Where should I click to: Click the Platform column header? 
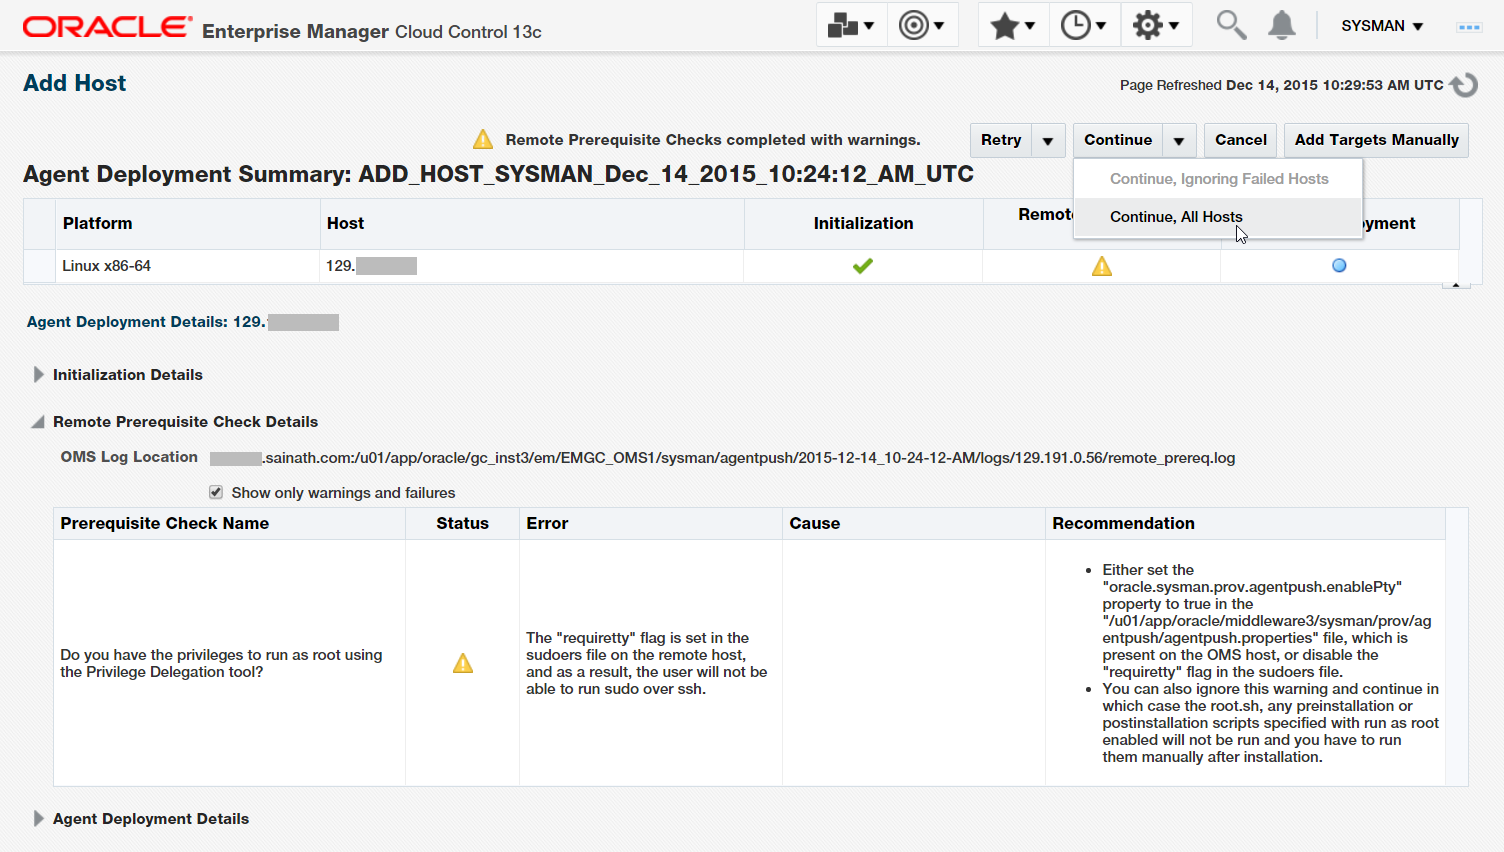click(188, 223)
